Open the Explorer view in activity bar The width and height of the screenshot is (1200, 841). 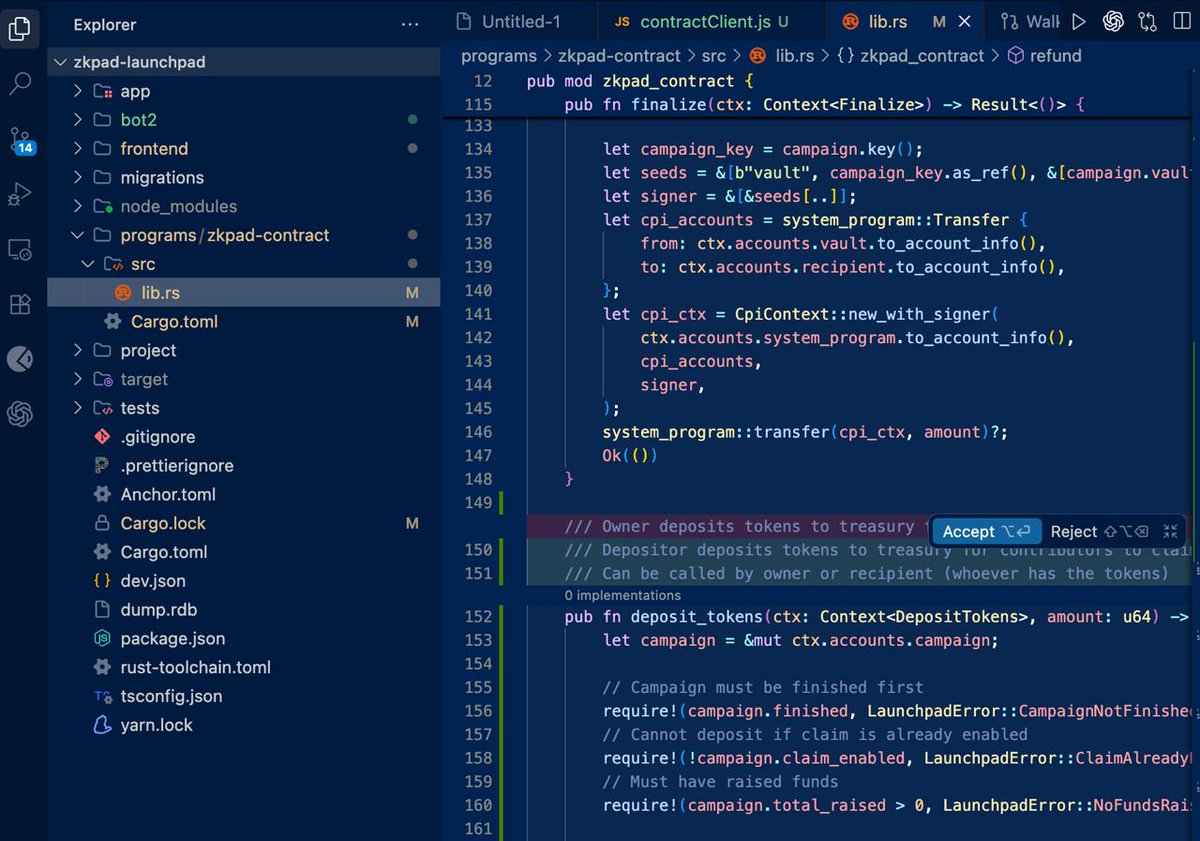pos(20,29)
